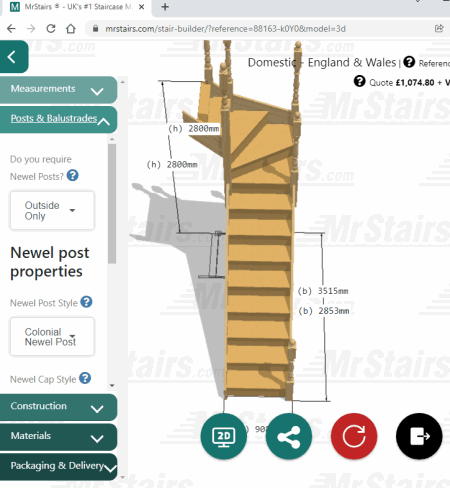Share the staircase design

pos(289,436)
